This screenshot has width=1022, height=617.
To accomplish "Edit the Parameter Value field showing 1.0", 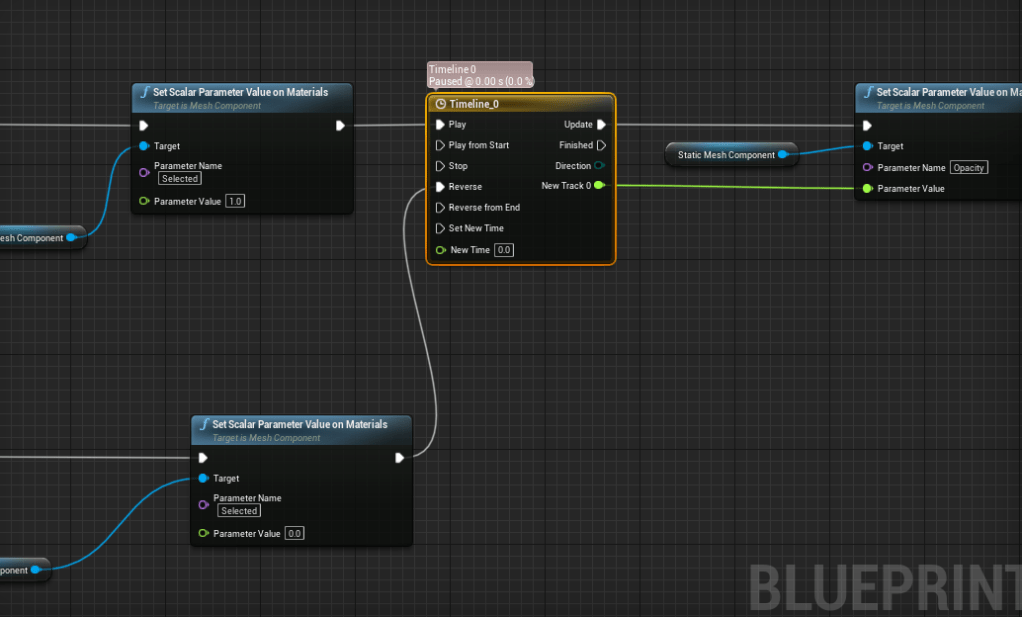I will tap(236, 201).
